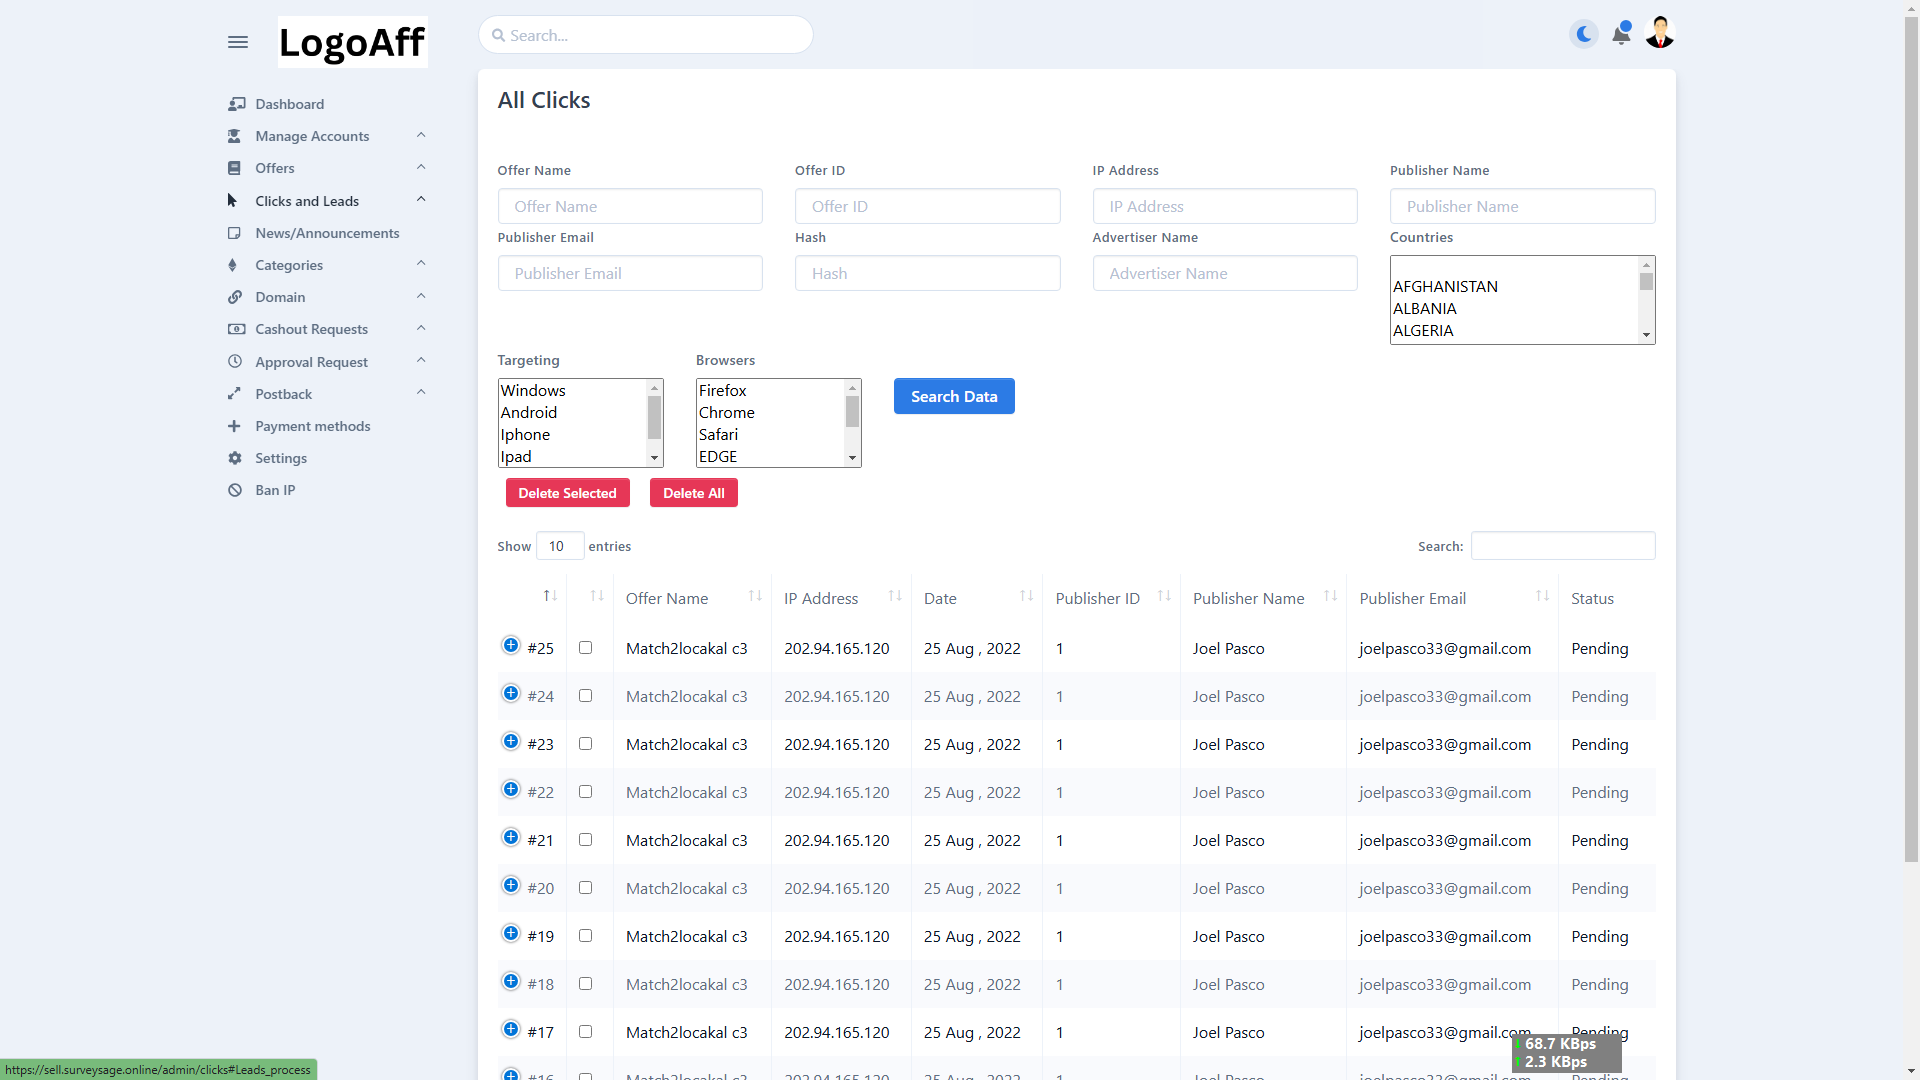The image size is (1920, 1080).
Task: Toggle dark mode moon icon
Action: (x=1584, y=34)
